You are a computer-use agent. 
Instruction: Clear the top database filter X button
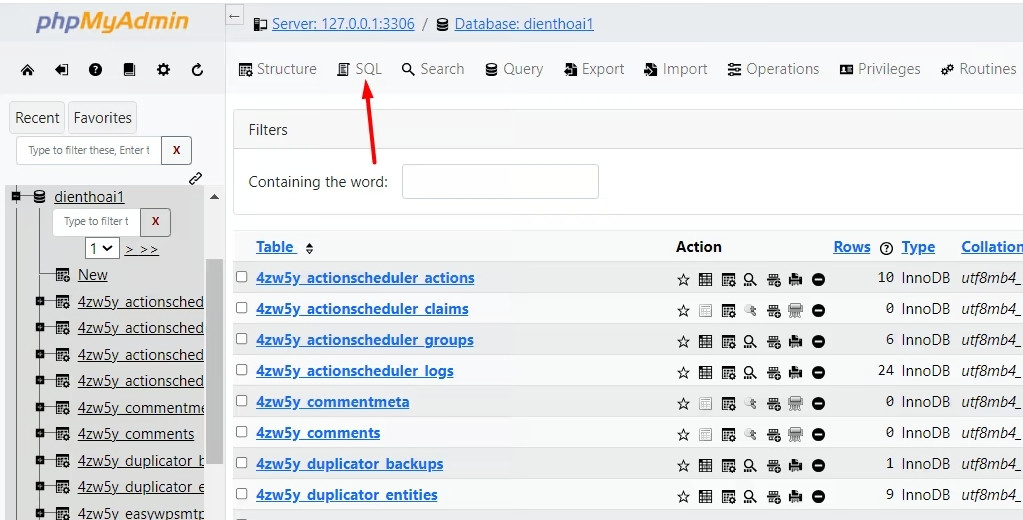(x=176, y=150)
